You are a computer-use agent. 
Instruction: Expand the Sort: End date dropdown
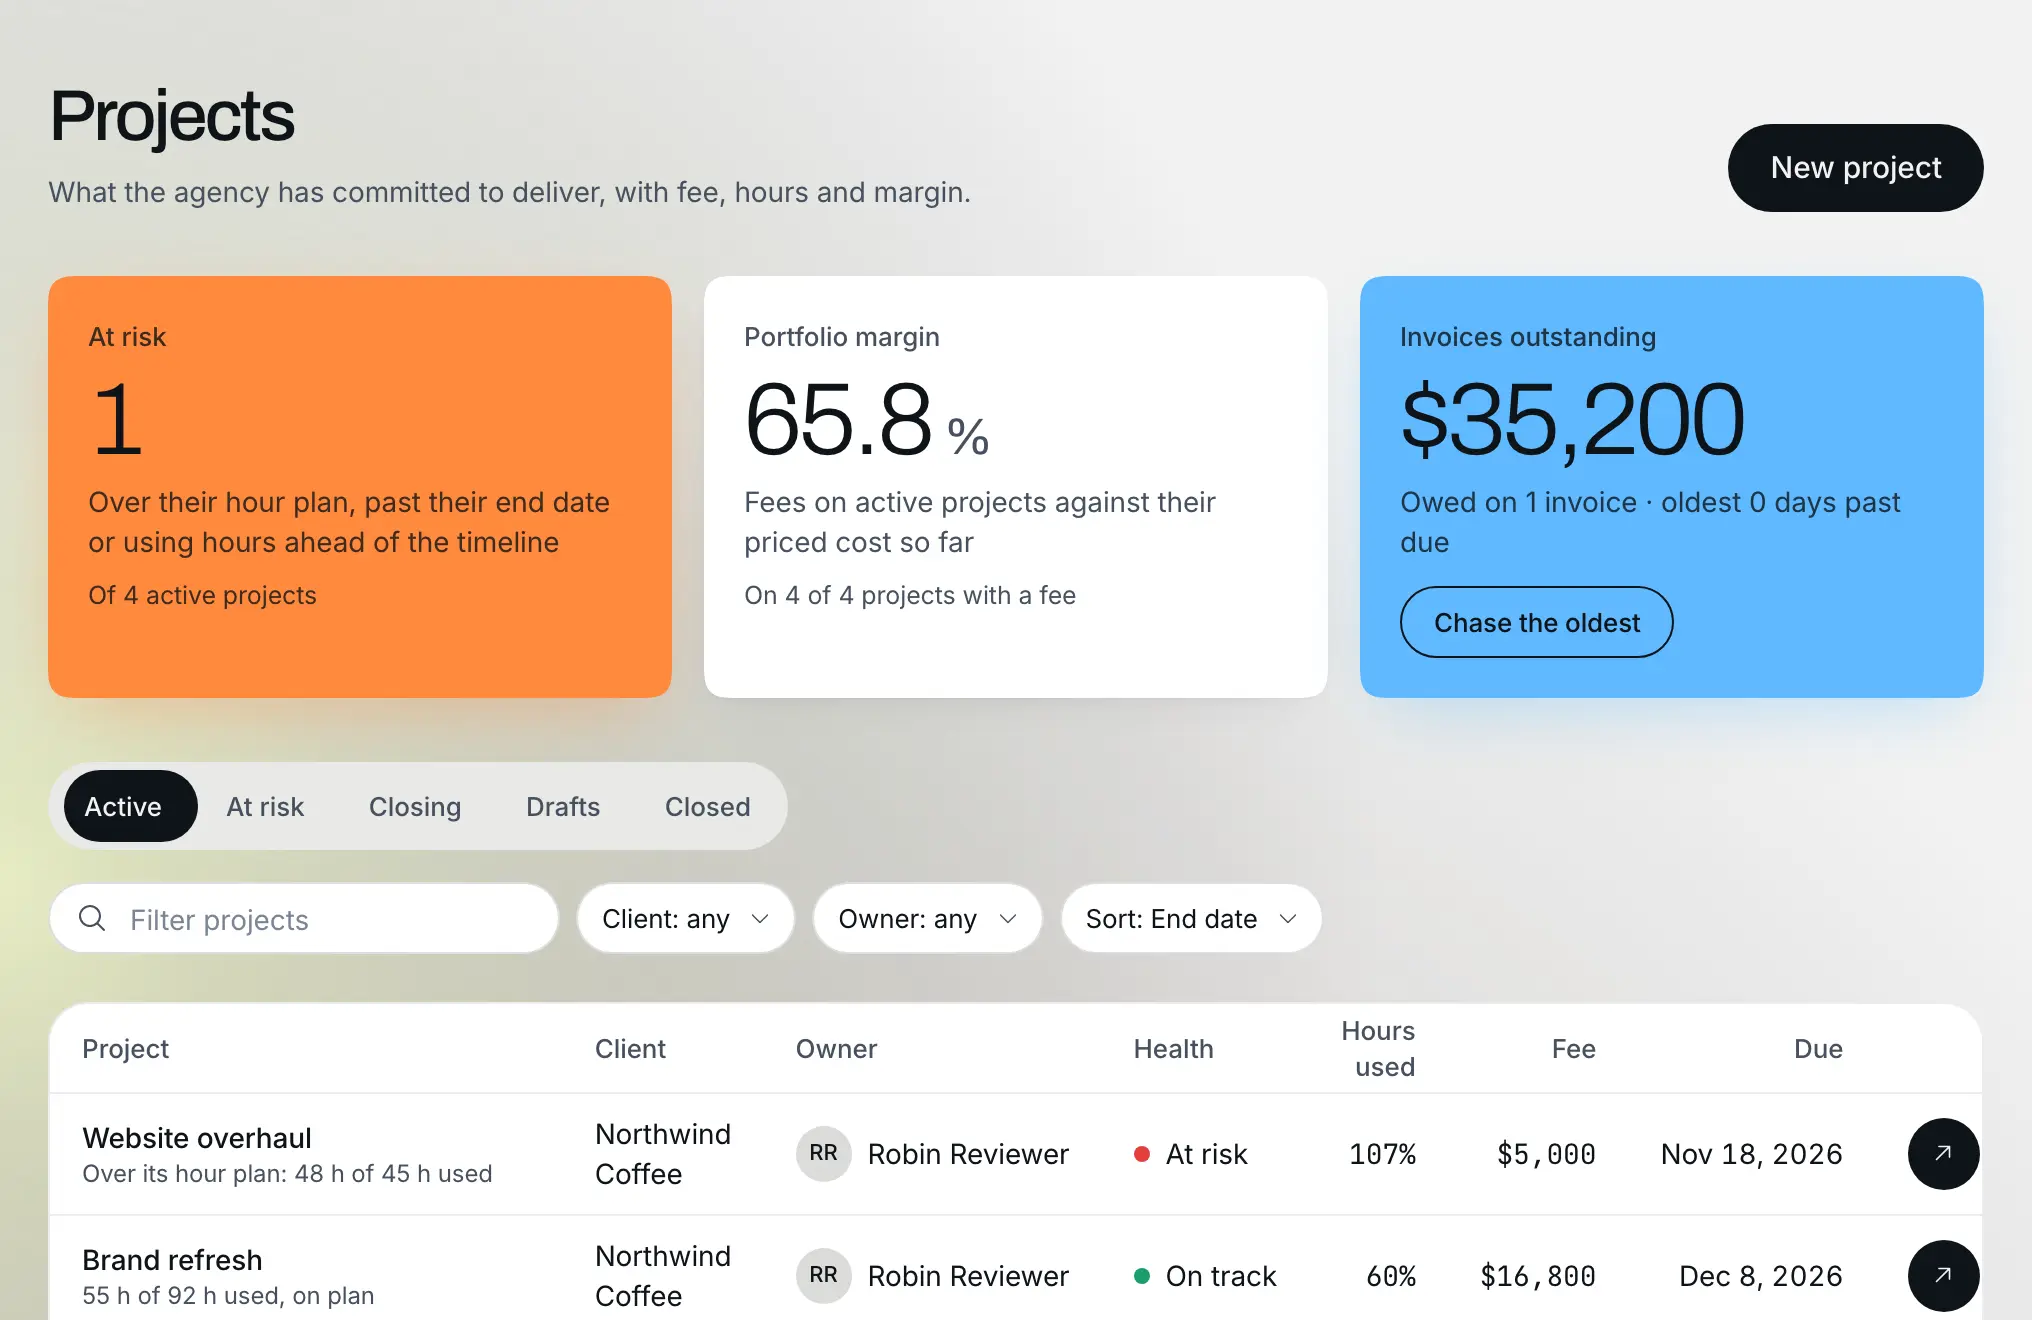click(1191, 918)
